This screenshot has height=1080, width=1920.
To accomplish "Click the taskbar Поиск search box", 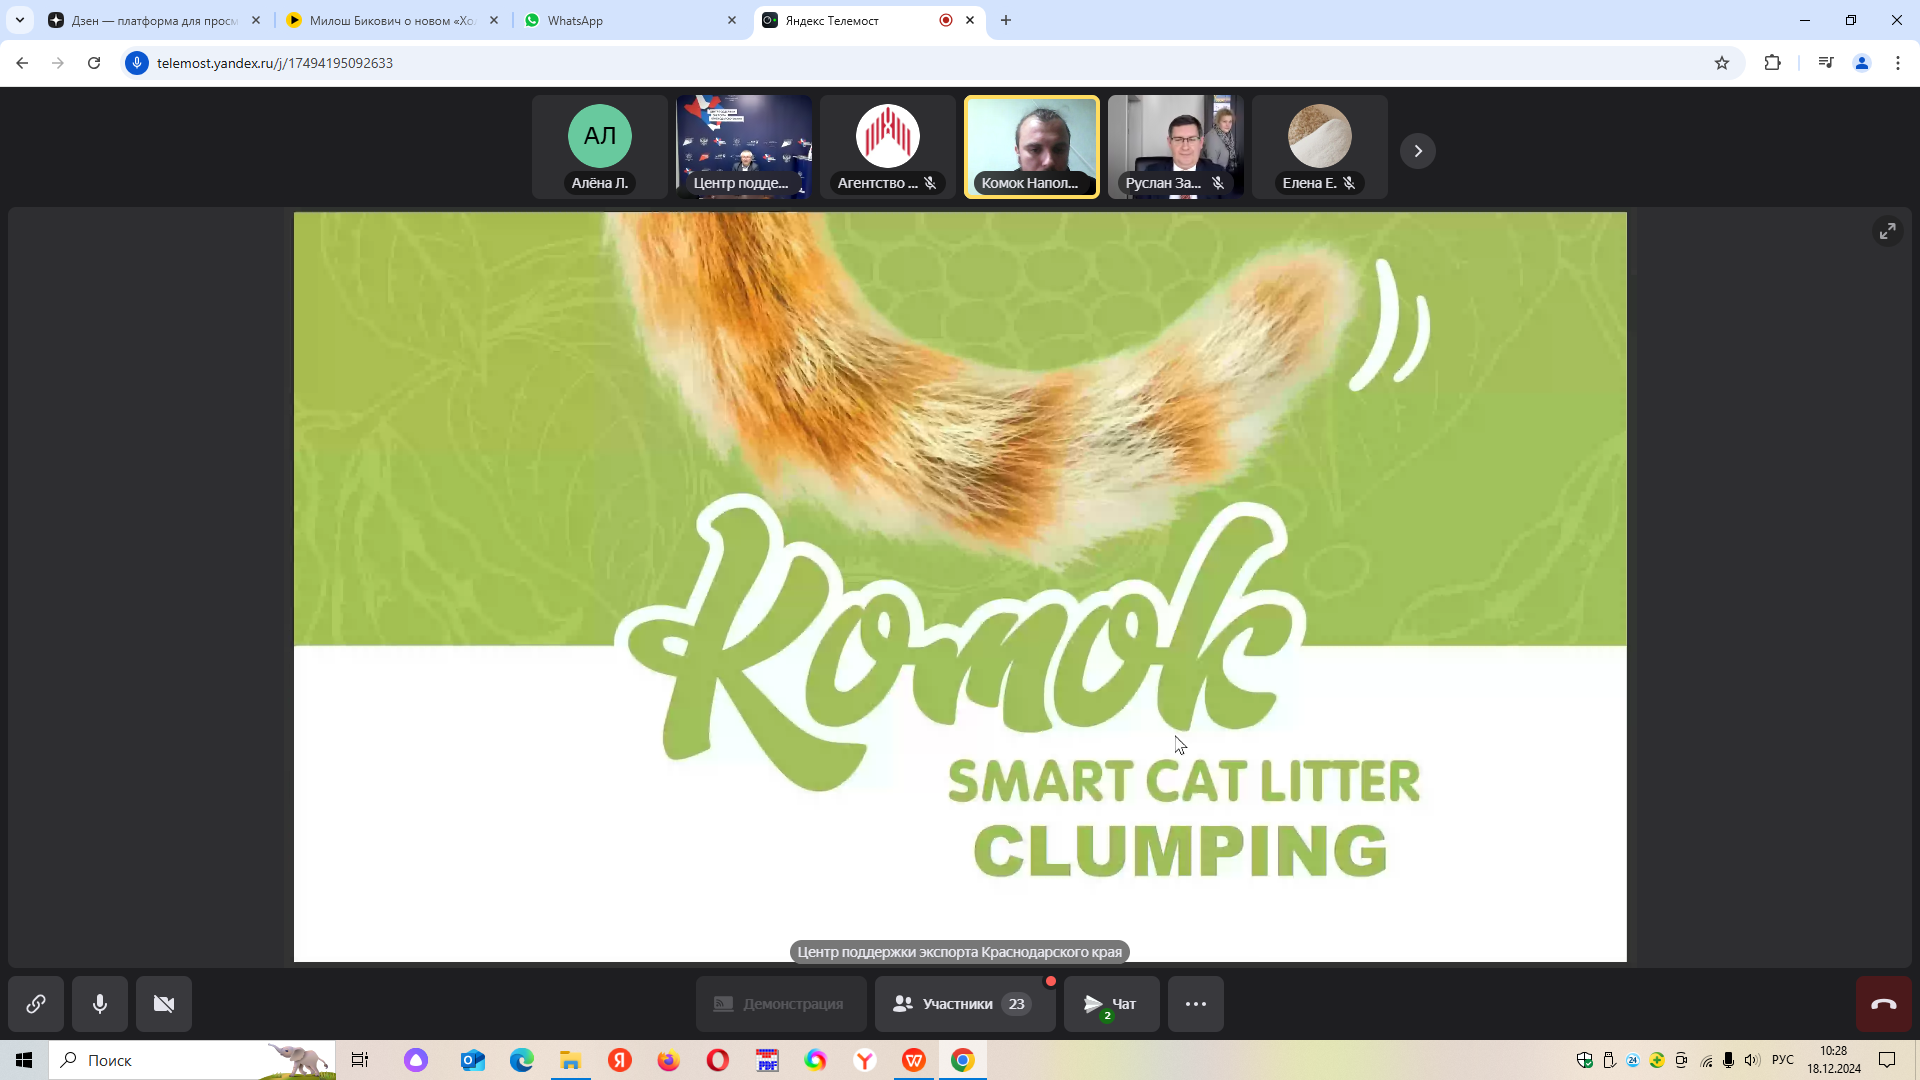I will tap(192, 1060).
